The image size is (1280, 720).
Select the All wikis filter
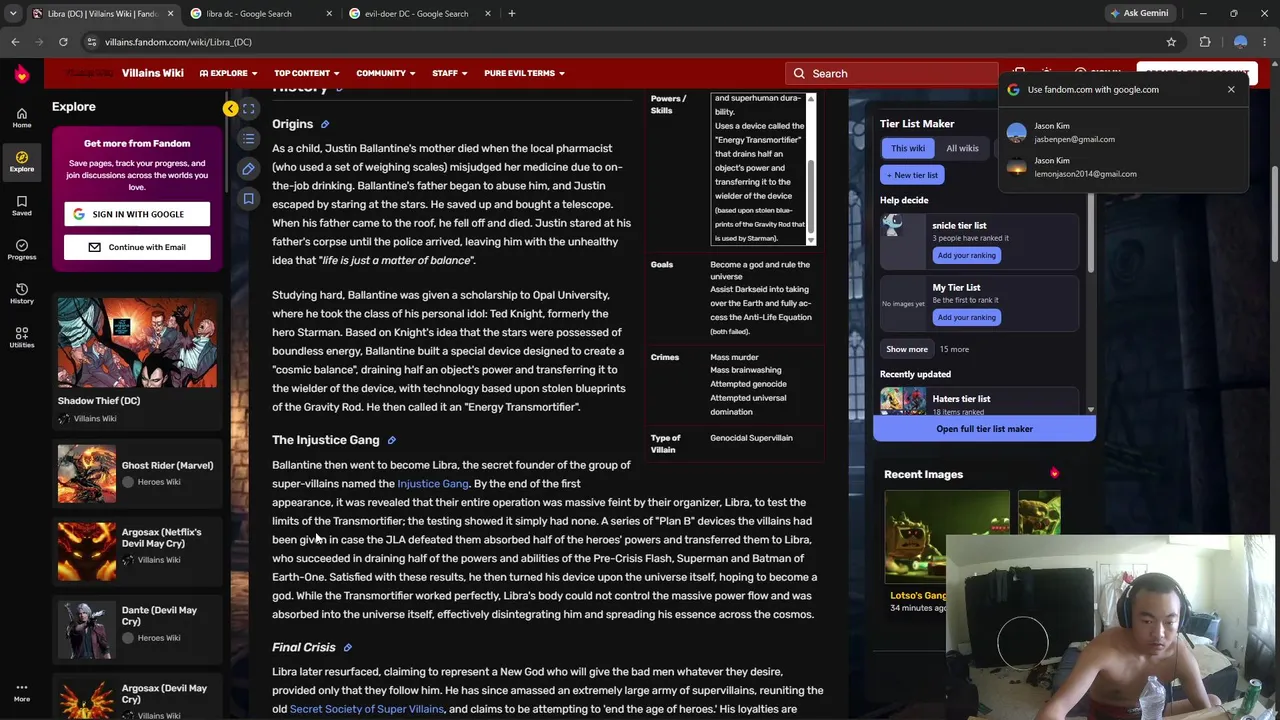(x=962, y=148)
